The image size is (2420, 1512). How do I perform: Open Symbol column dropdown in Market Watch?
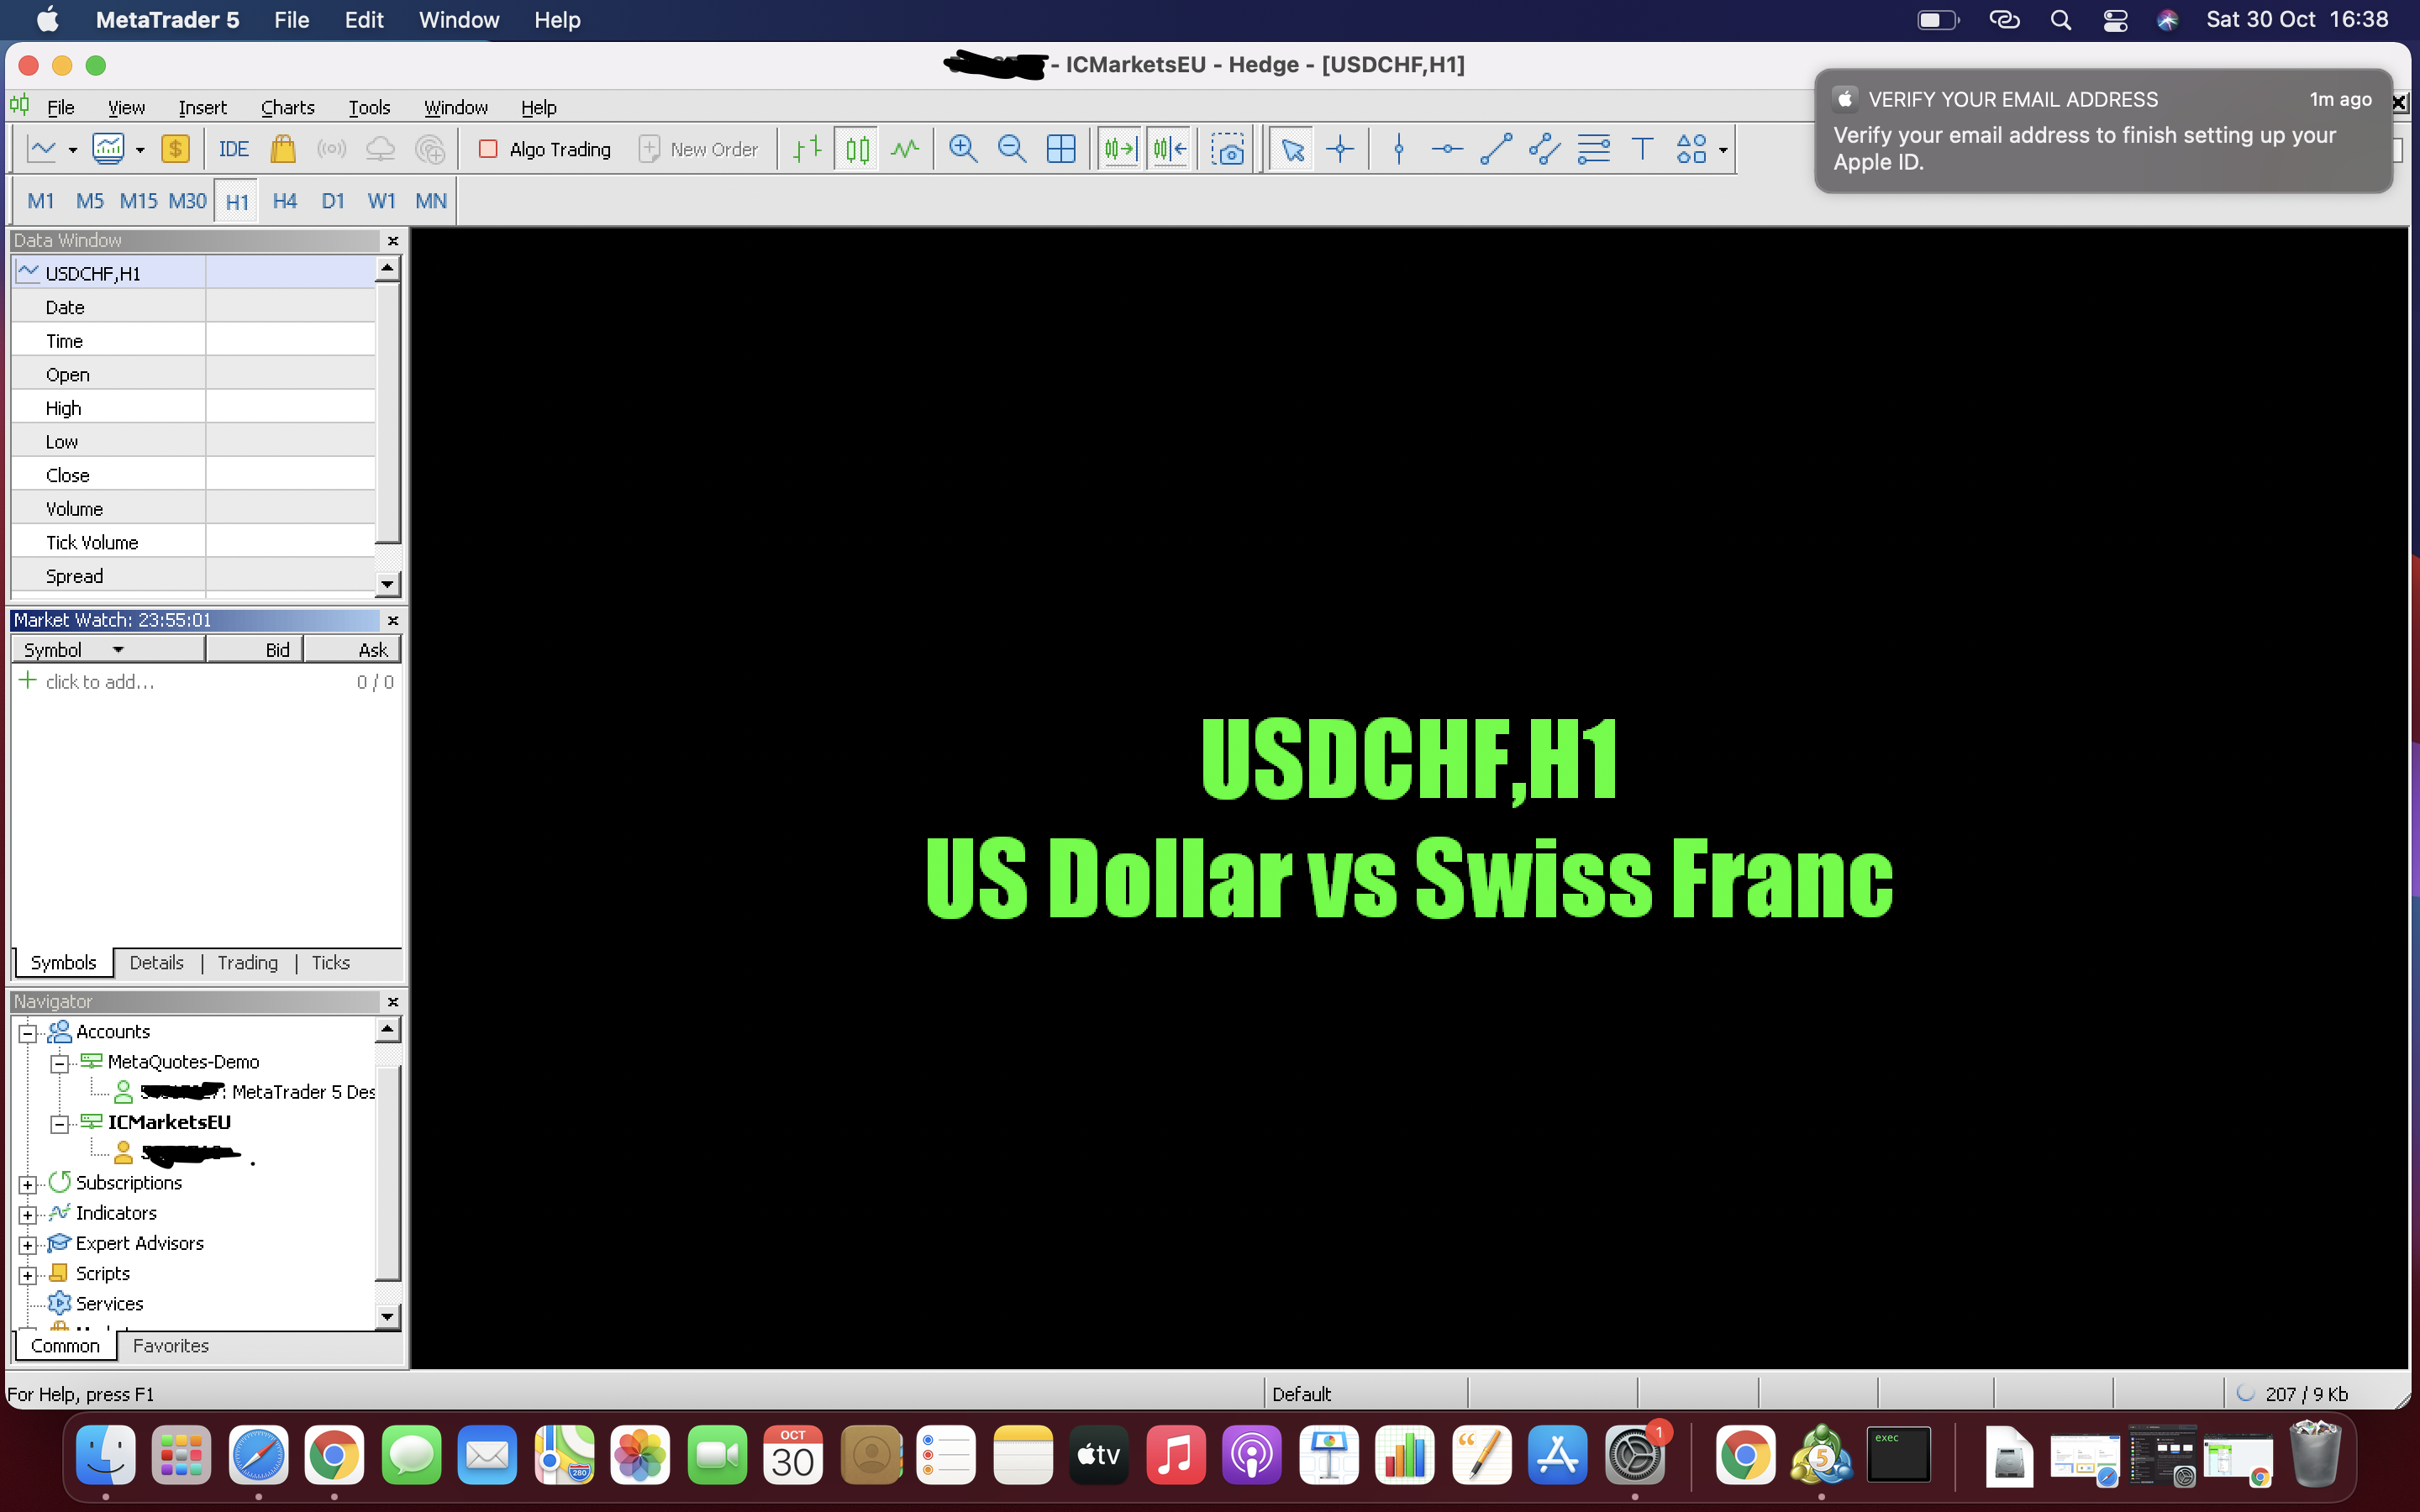118,649
